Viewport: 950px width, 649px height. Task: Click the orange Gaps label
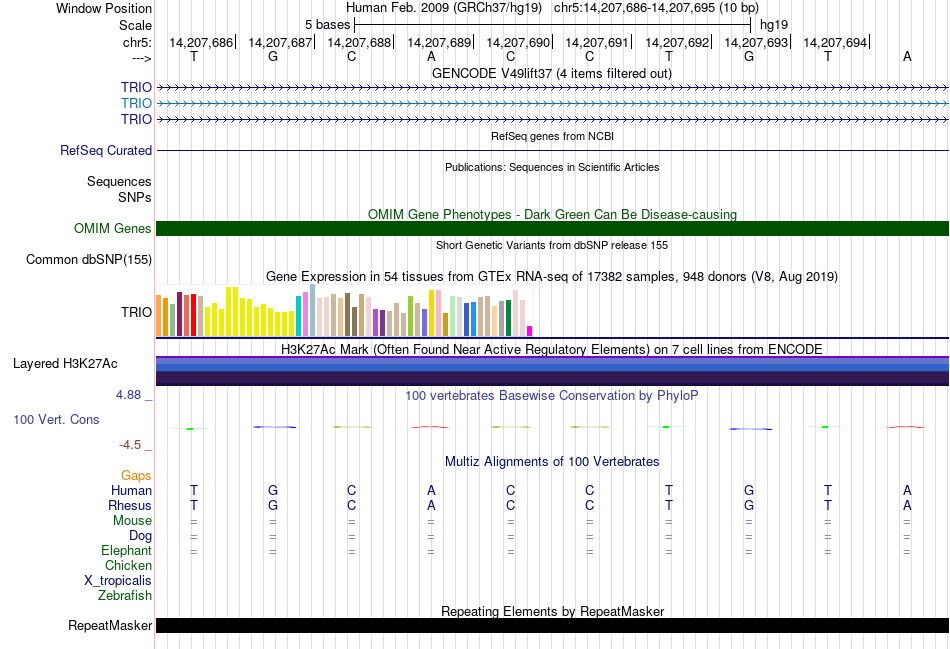(x=136, y=476)
